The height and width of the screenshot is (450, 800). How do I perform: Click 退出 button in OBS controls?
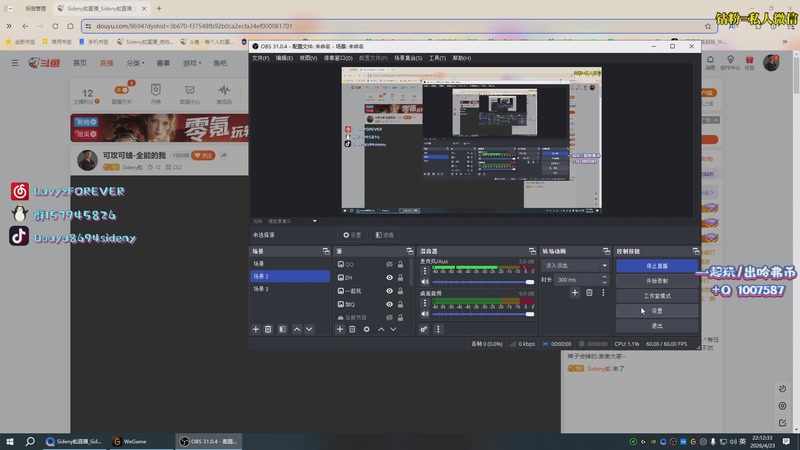tap(657, 326)
